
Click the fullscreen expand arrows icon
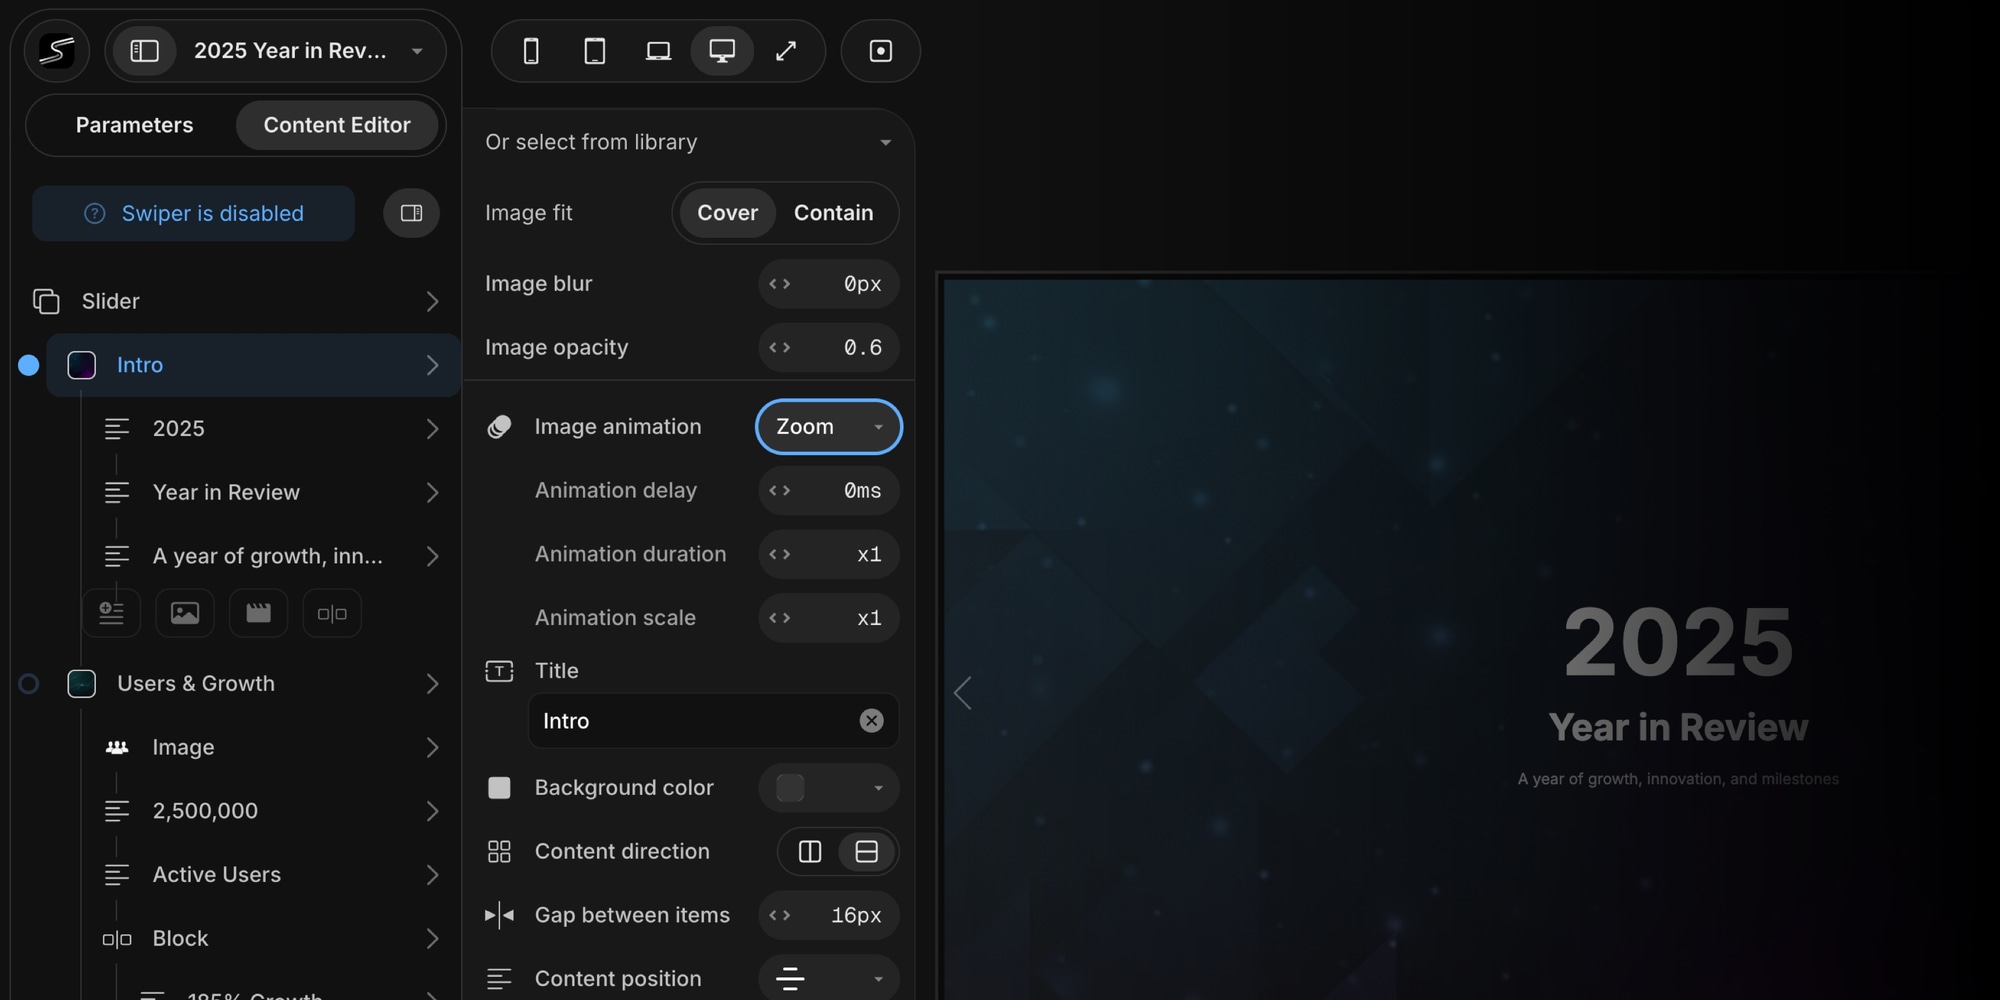point(786,51)
